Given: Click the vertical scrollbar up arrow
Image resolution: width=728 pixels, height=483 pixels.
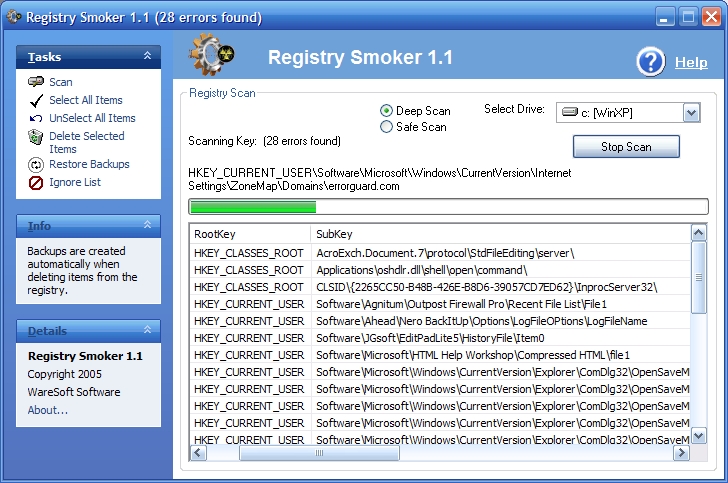Looking at the screenshot, I should coord(699,232).
